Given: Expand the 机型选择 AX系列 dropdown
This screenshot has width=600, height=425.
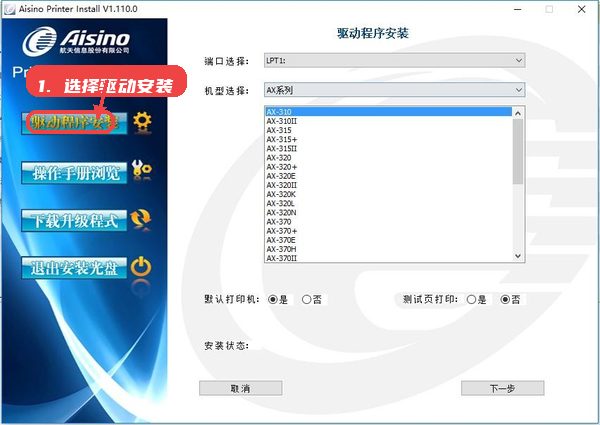Looking at the screenshot, I should [x=395, y=90].
